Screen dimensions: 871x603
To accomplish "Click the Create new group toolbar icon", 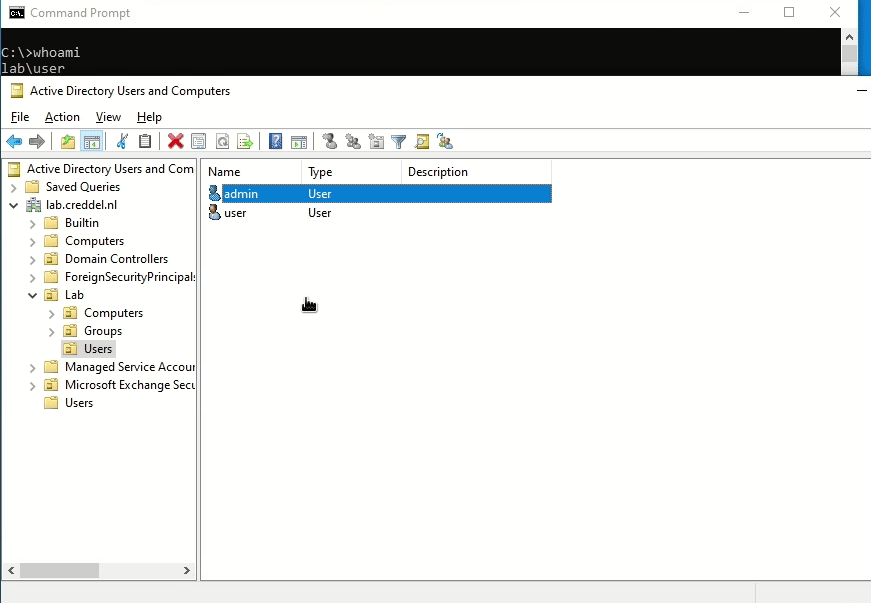I will click(x=353, y=142).
